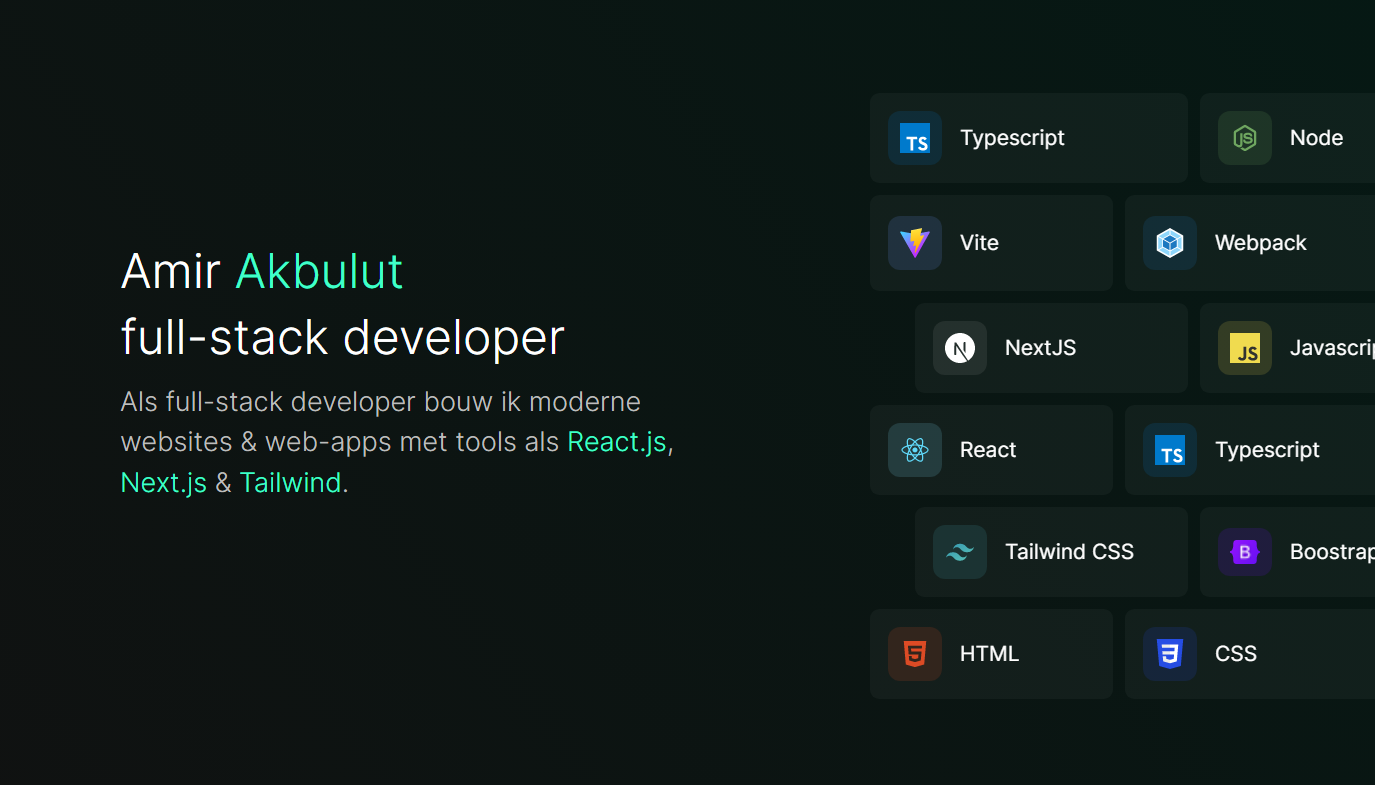Image resolution: width=1375 pixels, height=785 pixels.
Task: Click the Typescript icon next to React card
Action: coord(1169,450)
